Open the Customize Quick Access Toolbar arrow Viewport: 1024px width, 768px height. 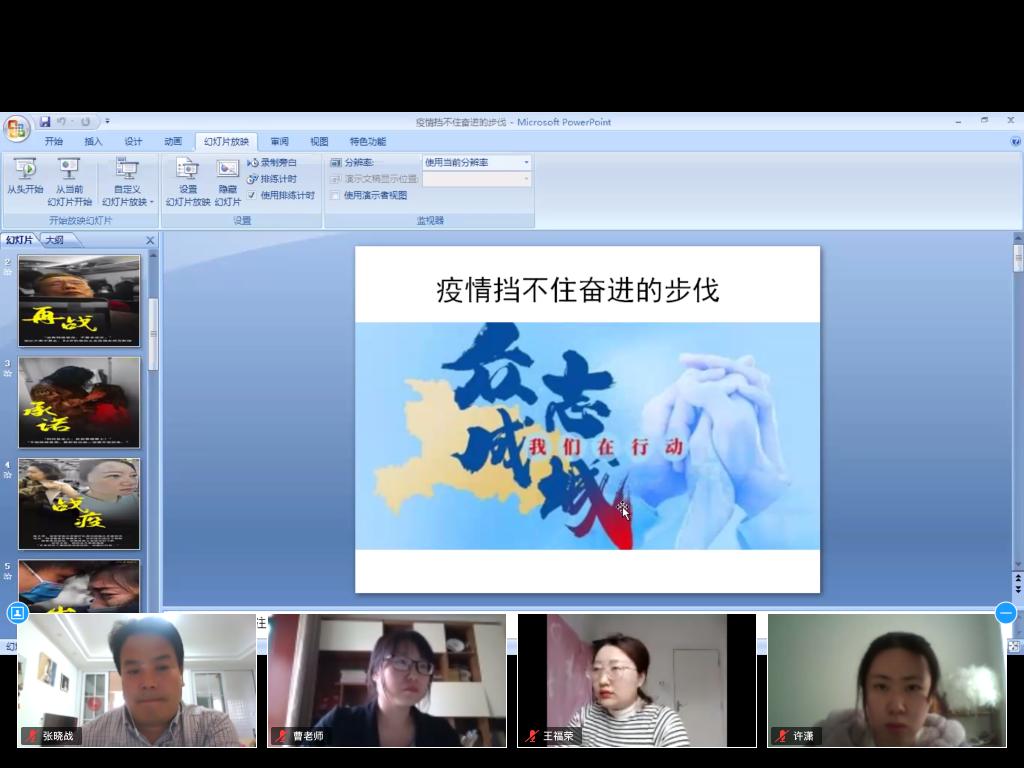pyautogui.click(x=107, y=122)
